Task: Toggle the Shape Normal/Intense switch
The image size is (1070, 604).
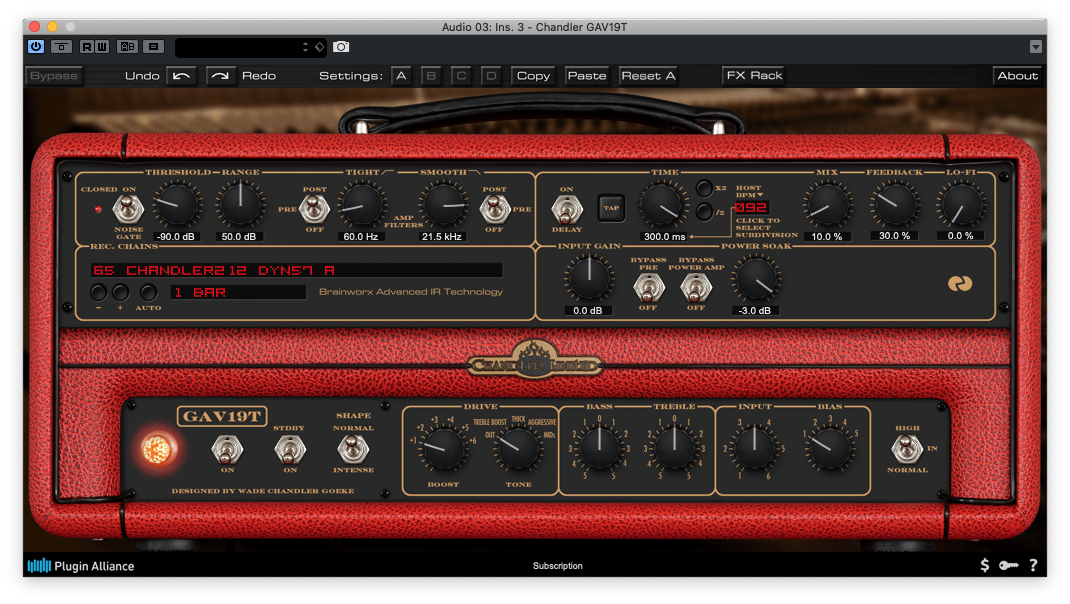Action: pyautogui.click(x=353, y=449)
